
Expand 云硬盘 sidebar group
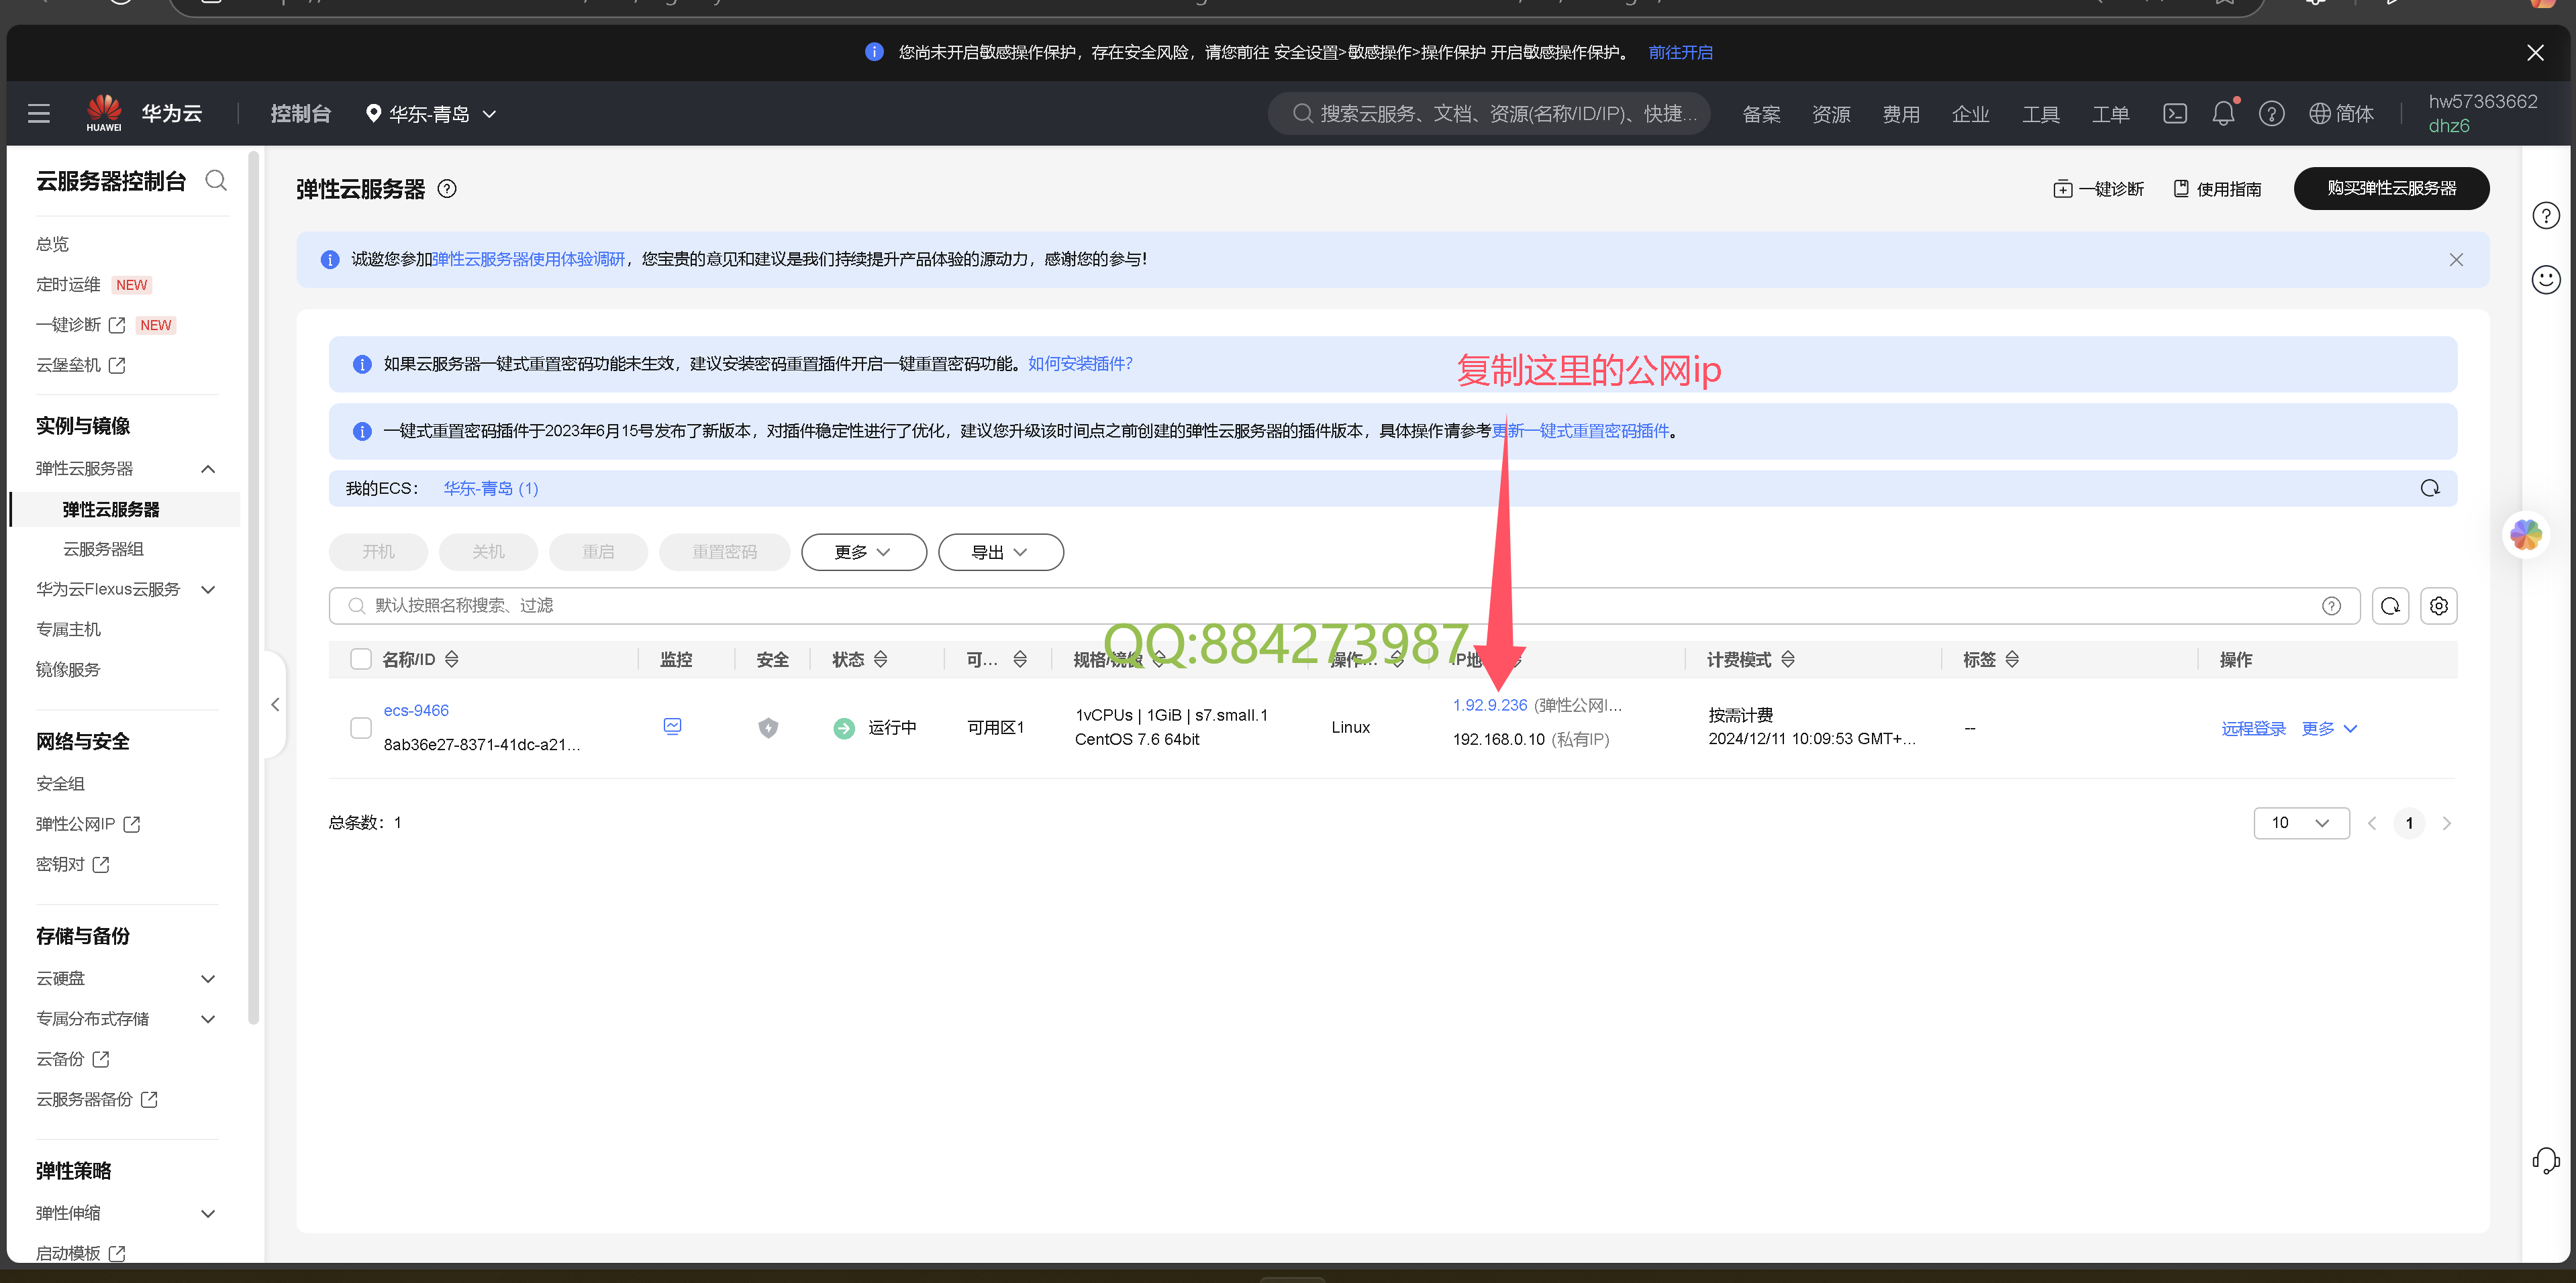click(x=208, y=979)
